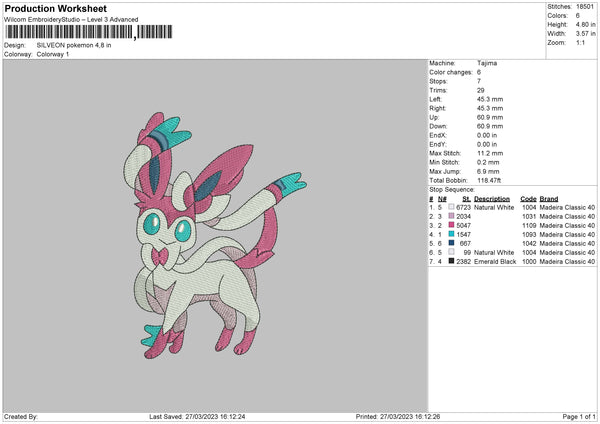The height and width of the screenshot is (424, 600).
Task: Click the Max Jump value '6.9 mm'
Action: point(488,171)
